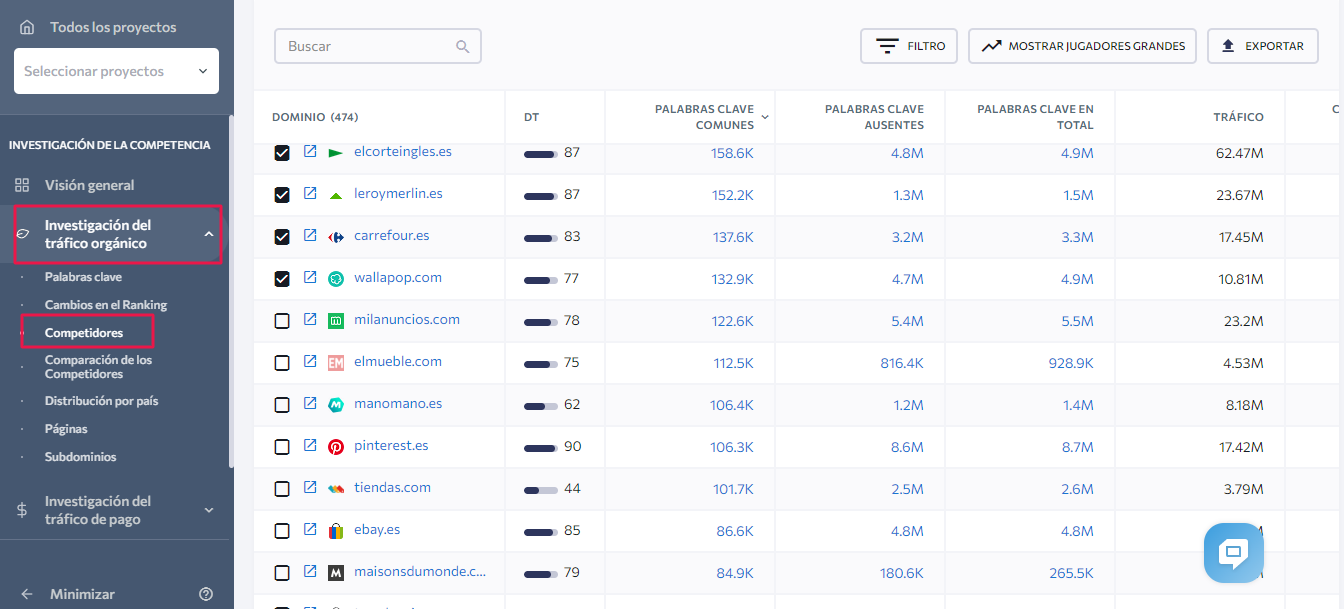Check the manomano.es checkbox
Image resolution: width=1344 pixels, height=609 pixels.
pyautogui.click(x=282, y=405)
